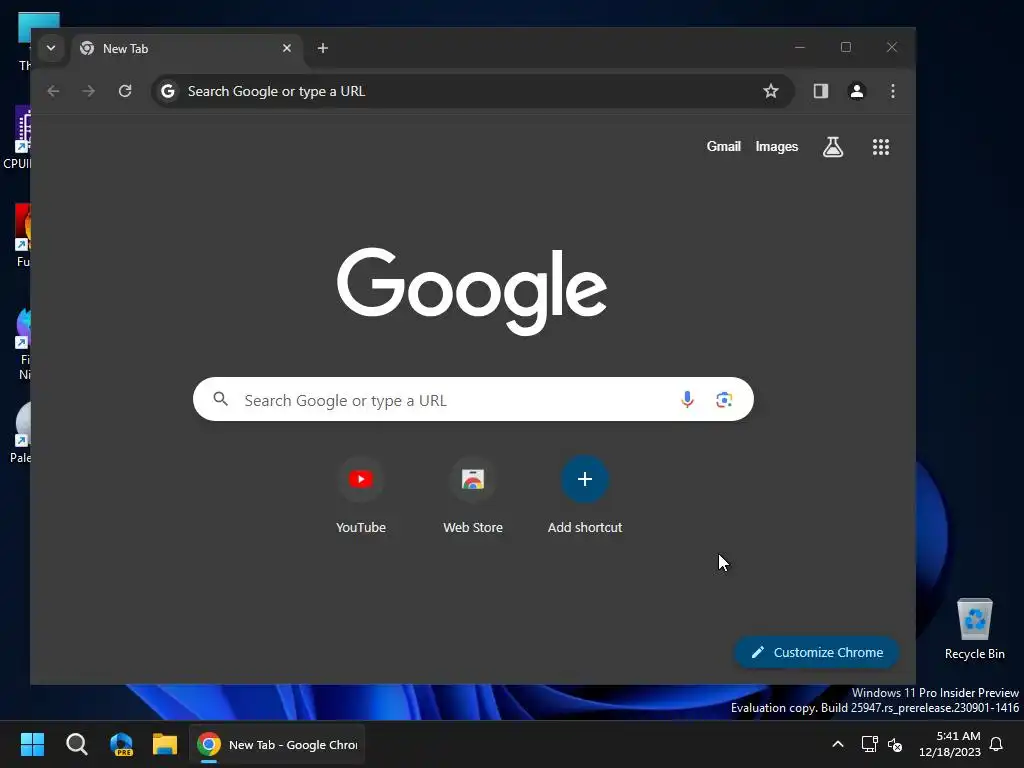This screenshot has width=1024, height=768.
Task: Open the tab search dropdown arrow
Action: tap(50, 48)
